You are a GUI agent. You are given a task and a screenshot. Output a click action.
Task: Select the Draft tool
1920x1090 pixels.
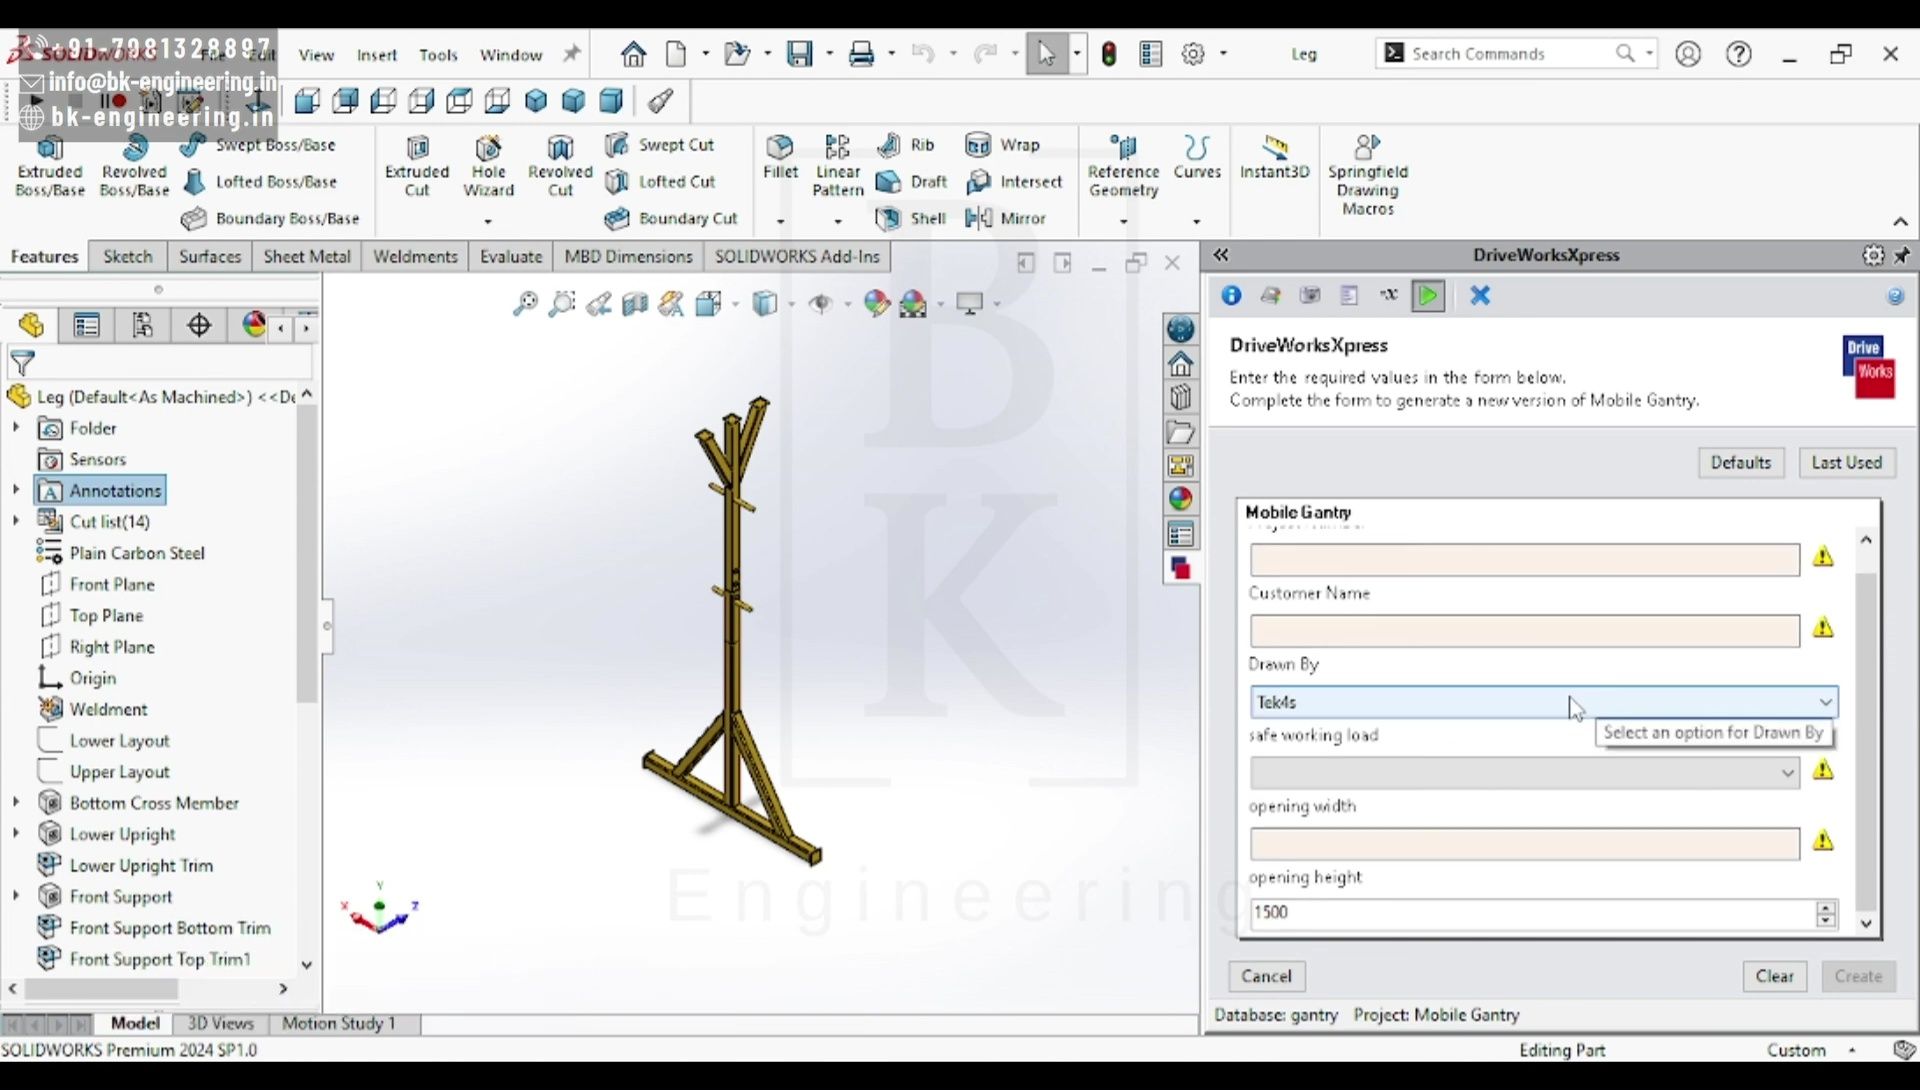pos(911,181)
